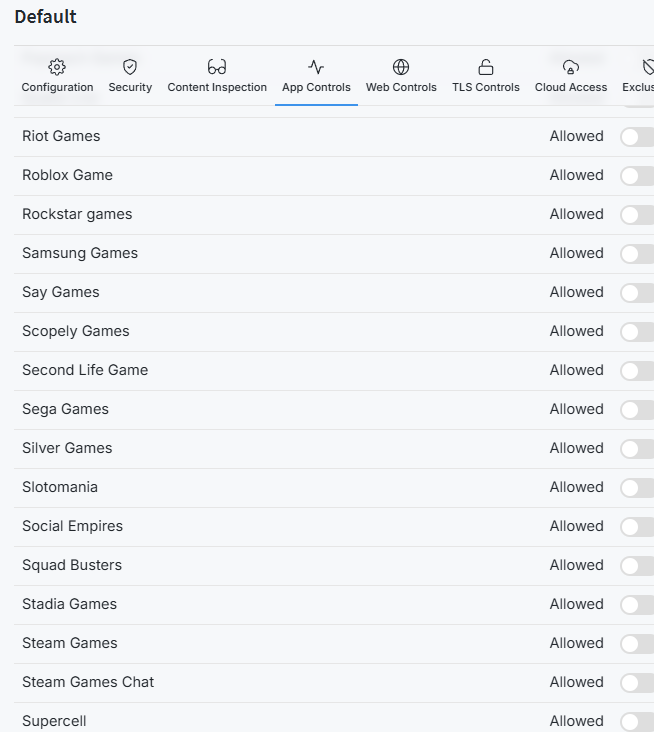
Task: Click the Social Empires label
Action: click(72, 526)
